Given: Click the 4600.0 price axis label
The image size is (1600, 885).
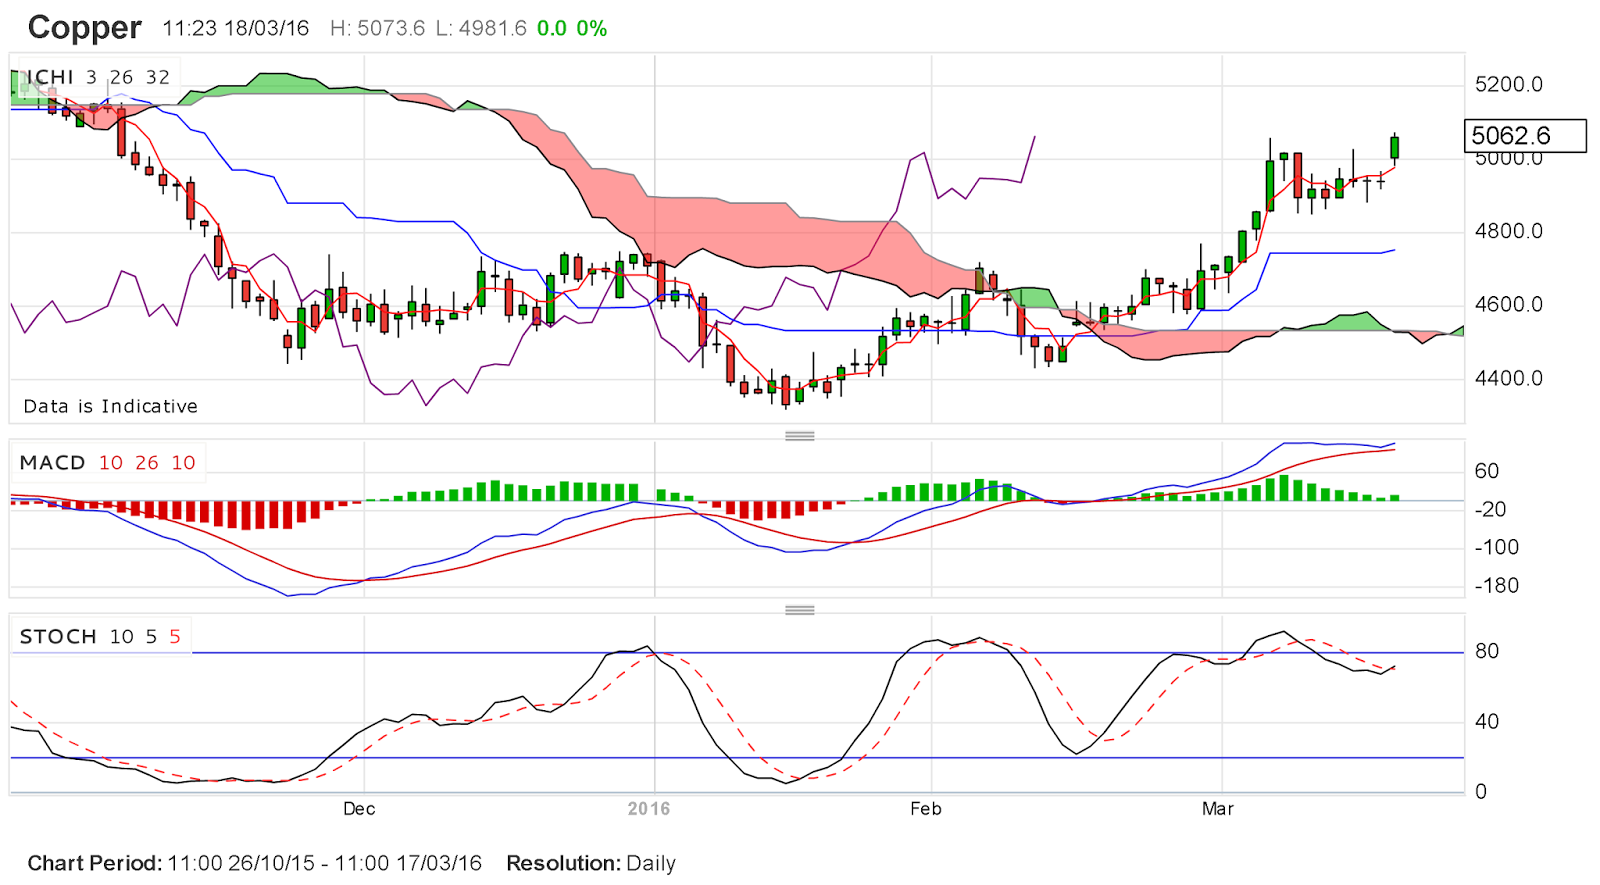Looking at the screenshot, I should coord(1509,305).
